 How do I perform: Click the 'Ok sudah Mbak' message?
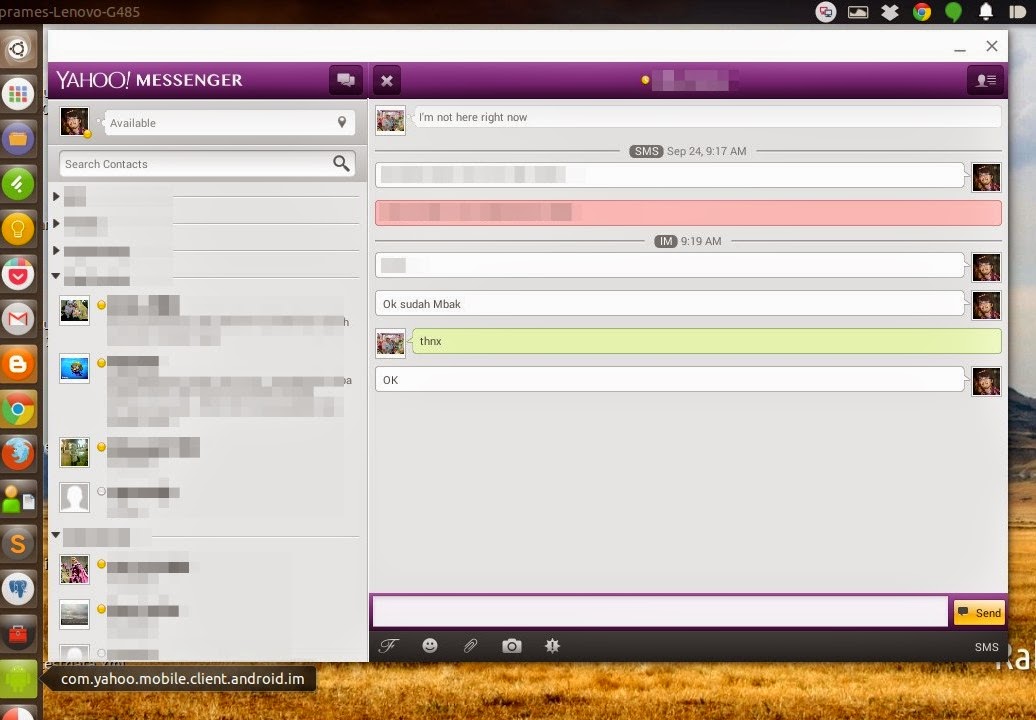pyautogui.click(x=669, y=304)
